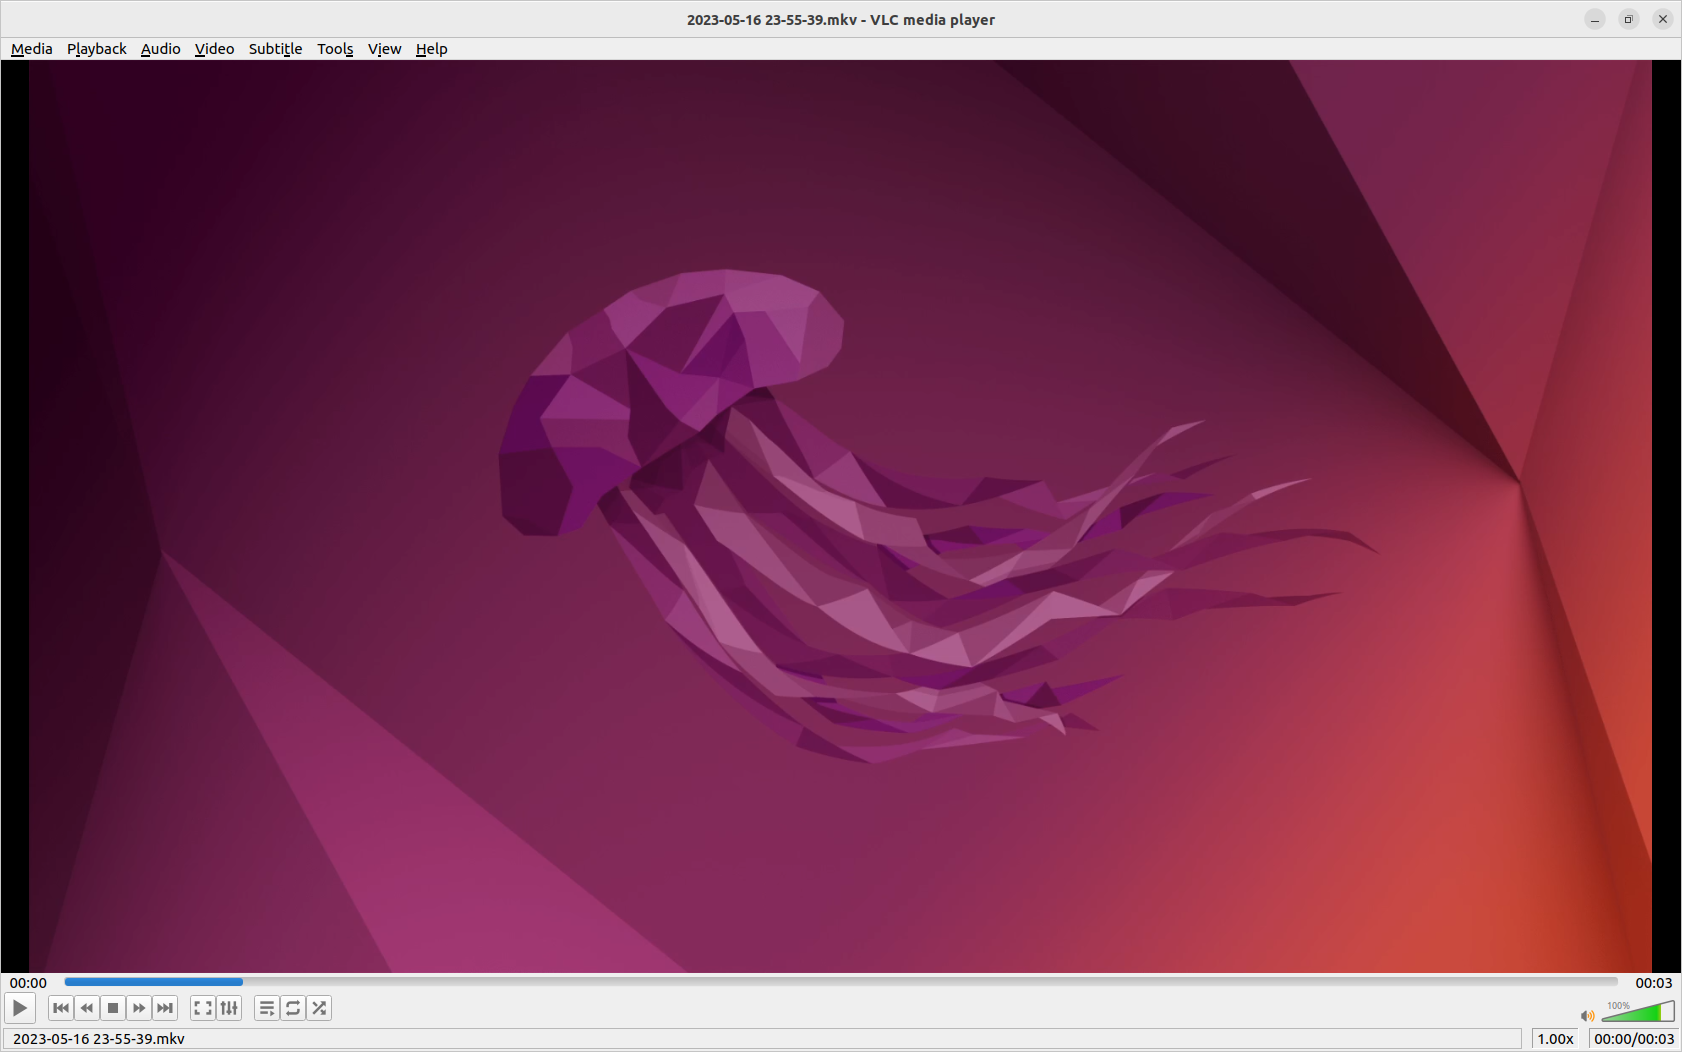Maximize the VLC window
Viewport: 1682px width, 1052px height.
click(1629, 19)
